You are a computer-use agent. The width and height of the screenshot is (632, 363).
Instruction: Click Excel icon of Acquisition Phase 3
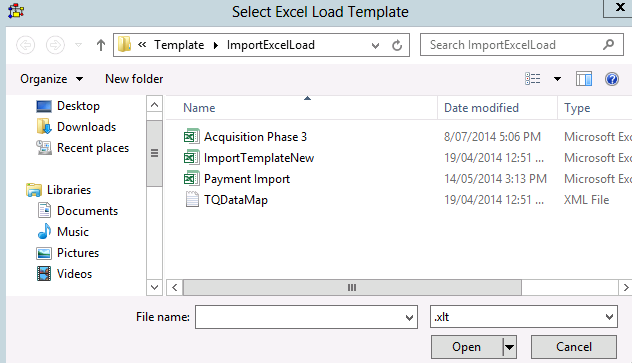click(x=191, y=137)
